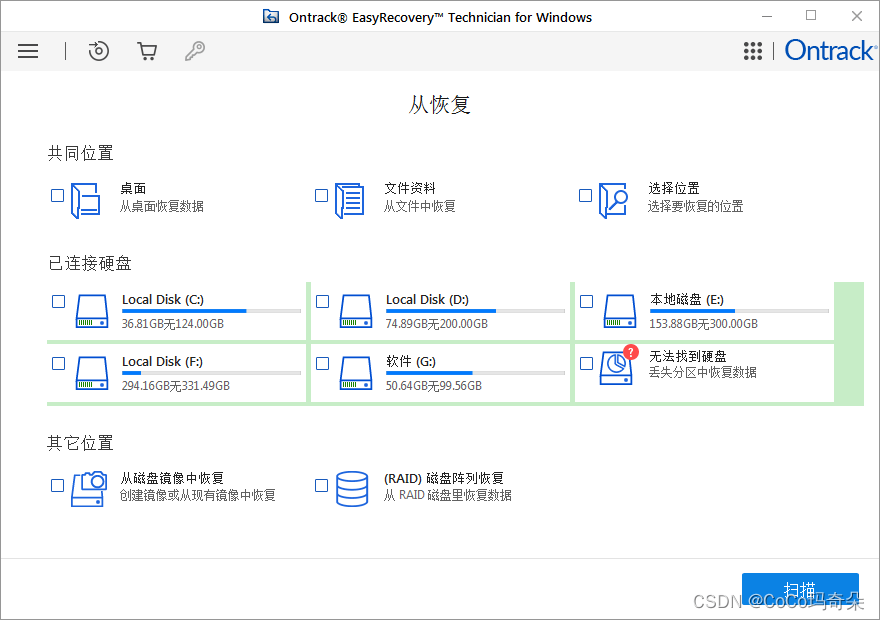Click the activation key icon
The height and width of the screenshot is (620, 880).
[196, 51]
